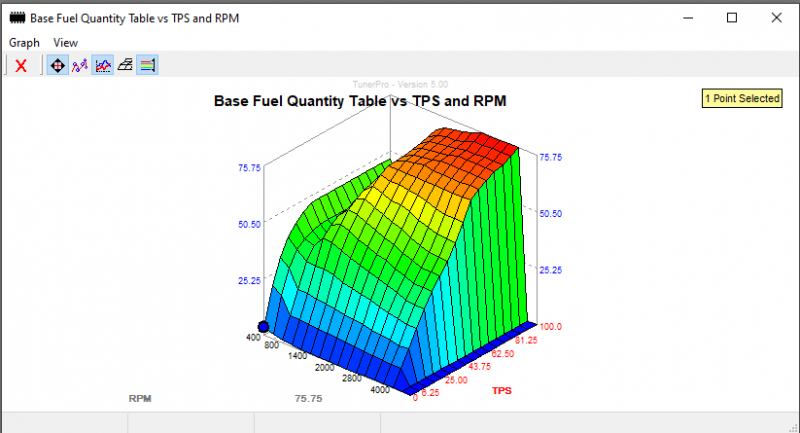The height and width of the screenshot is (433, 800).
Task: Click the 4000 RPM axis tick label
Action: click(378, 391)
